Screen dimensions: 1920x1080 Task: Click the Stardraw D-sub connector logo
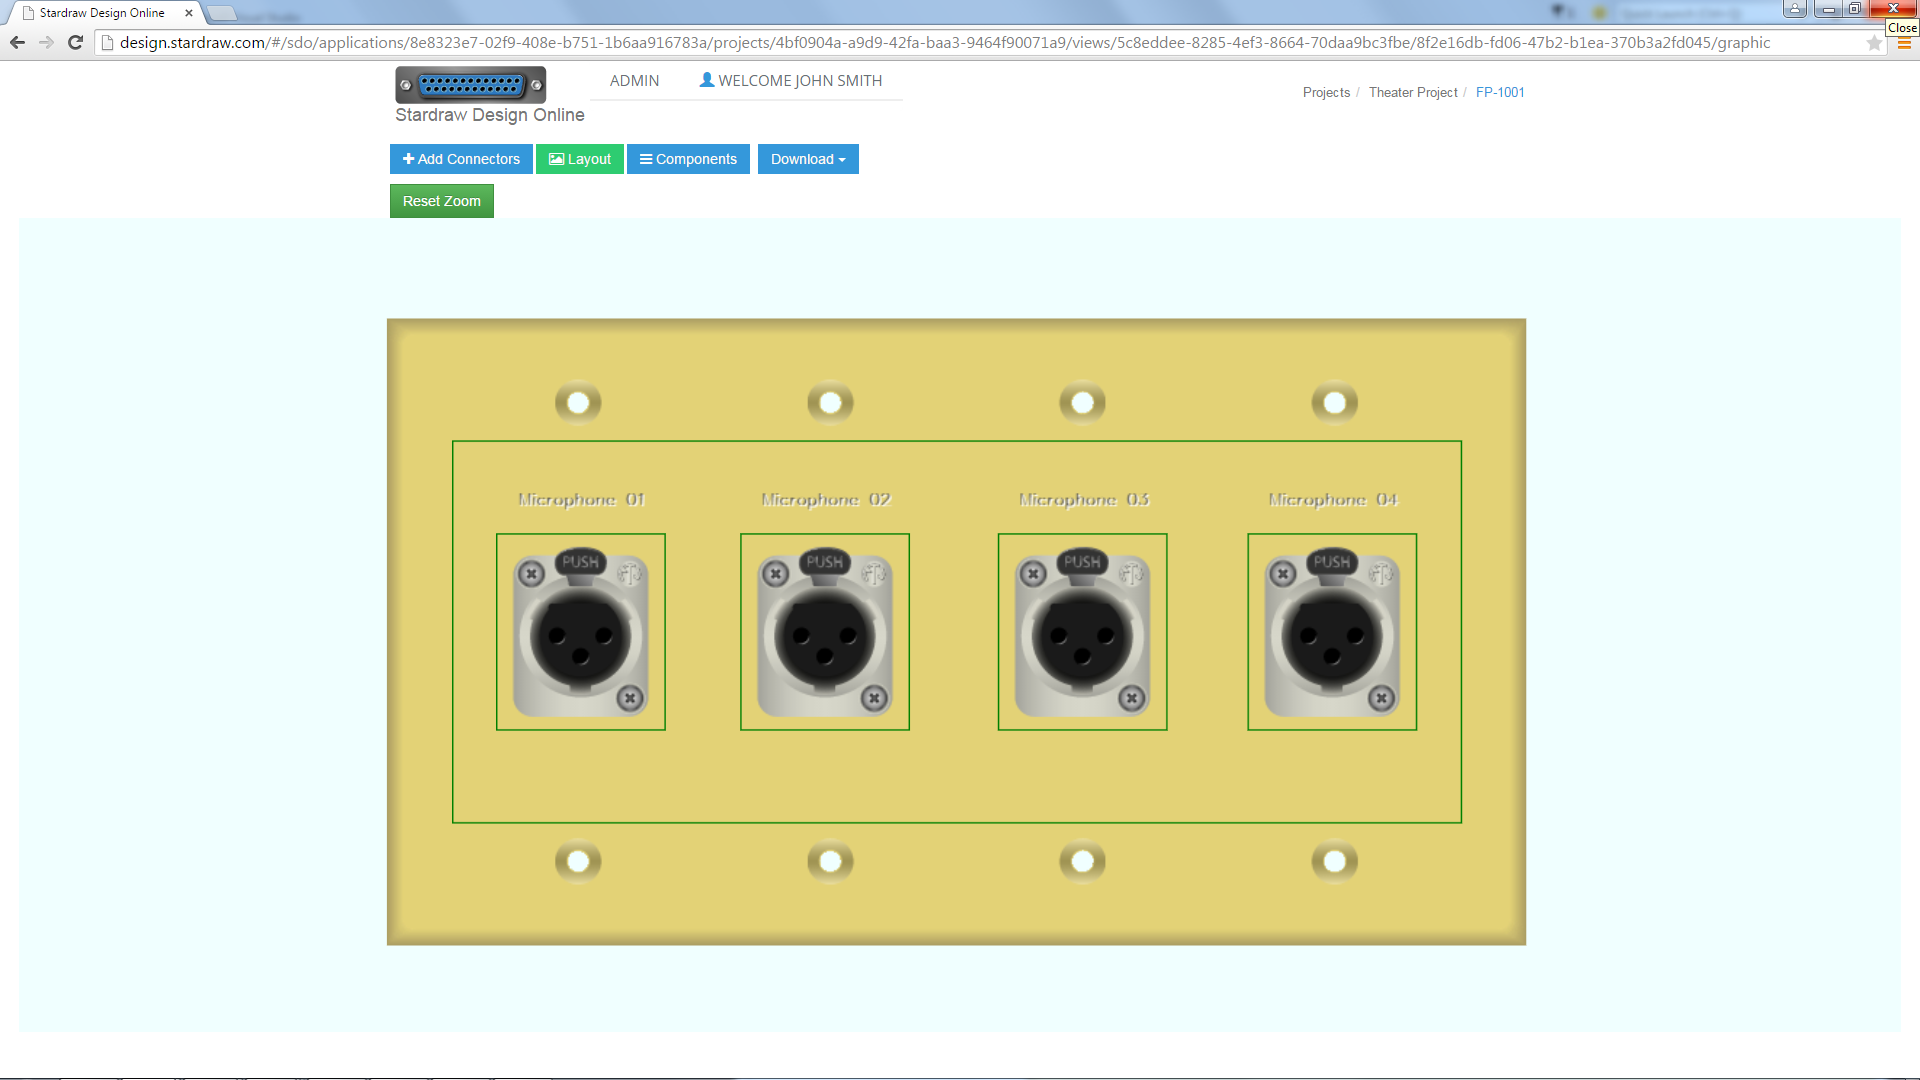(470, 85)
